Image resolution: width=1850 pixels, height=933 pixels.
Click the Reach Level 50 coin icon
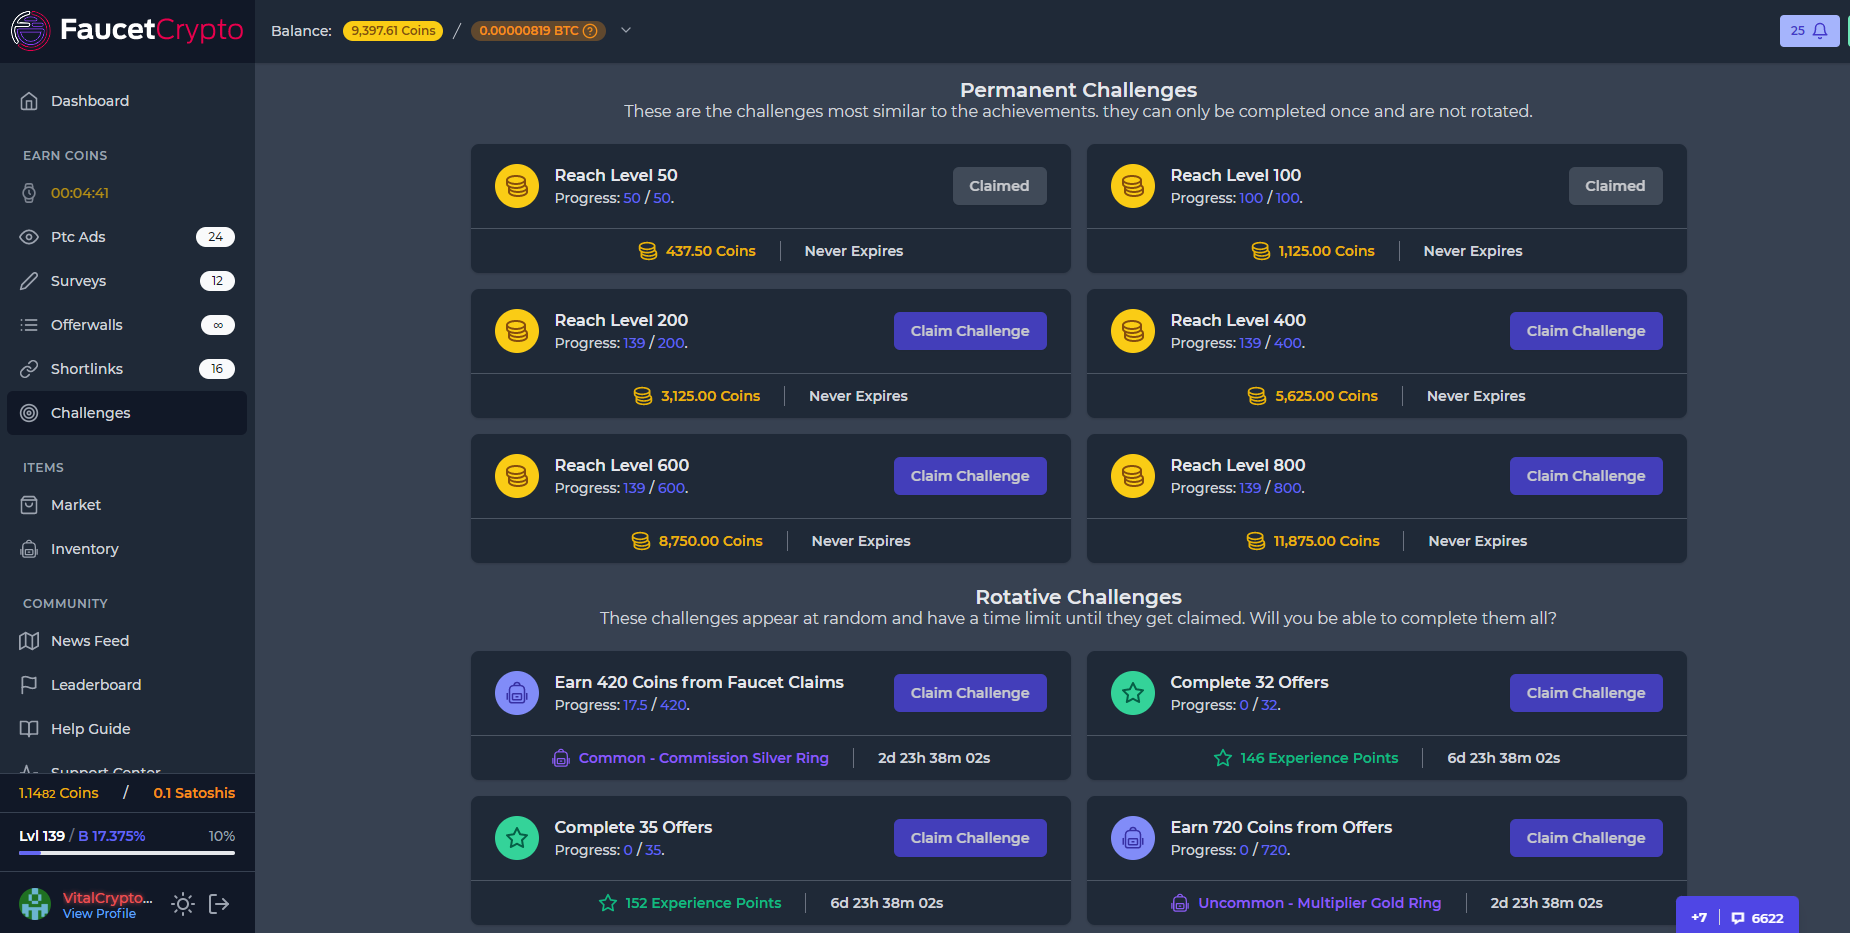(x=517, y=186)
